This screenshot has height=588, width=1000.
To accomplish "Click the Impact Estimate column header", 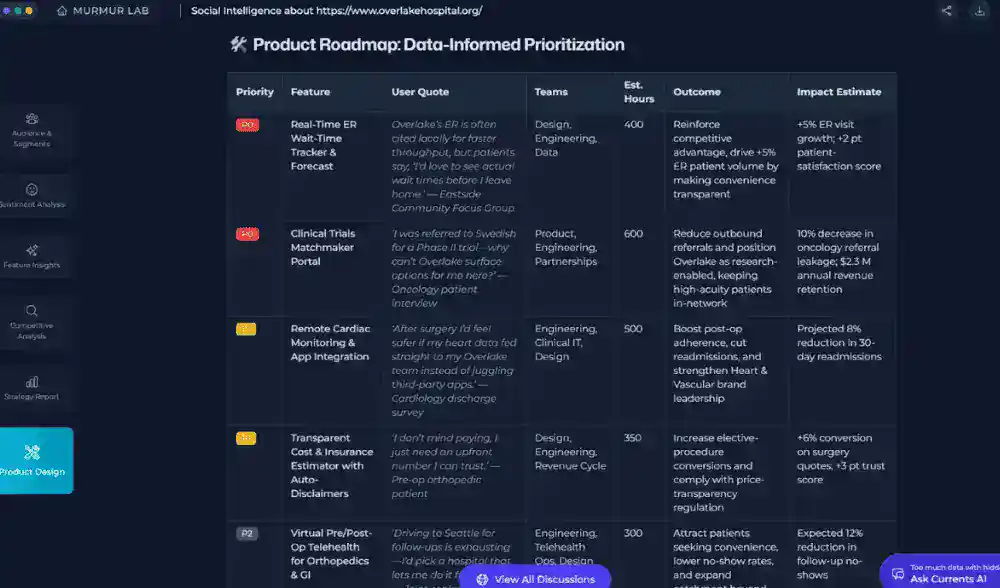I will [x=838, y=92].
